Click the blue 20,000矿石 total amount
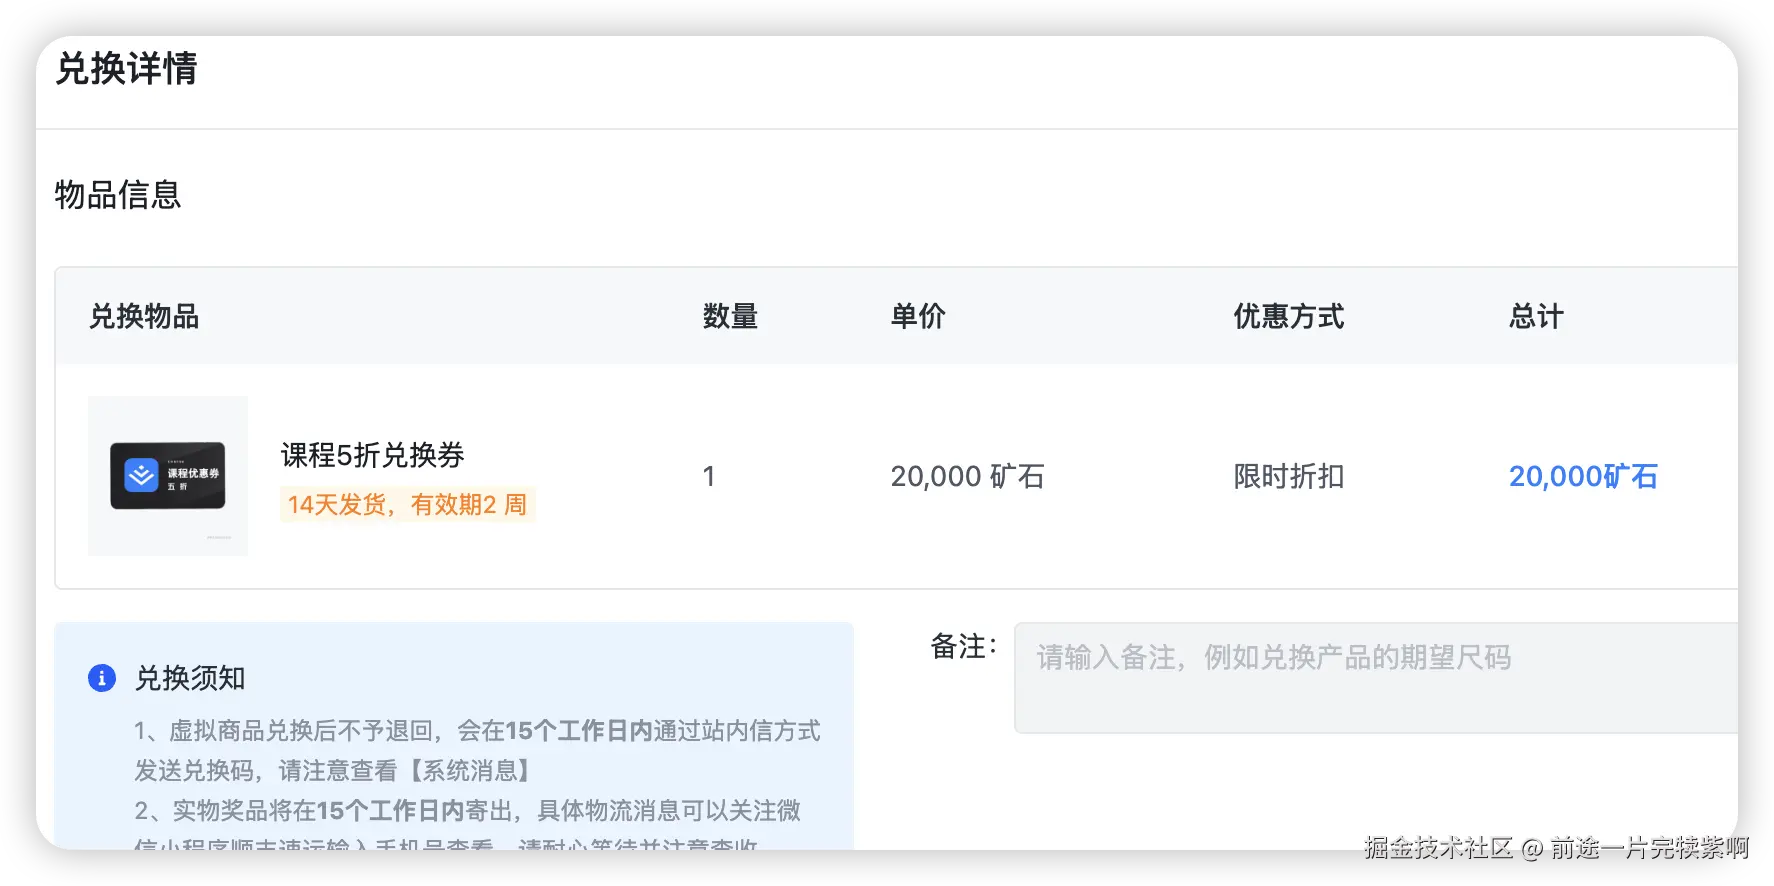Screen dimensions: 1774x886 click(1582, 476)
